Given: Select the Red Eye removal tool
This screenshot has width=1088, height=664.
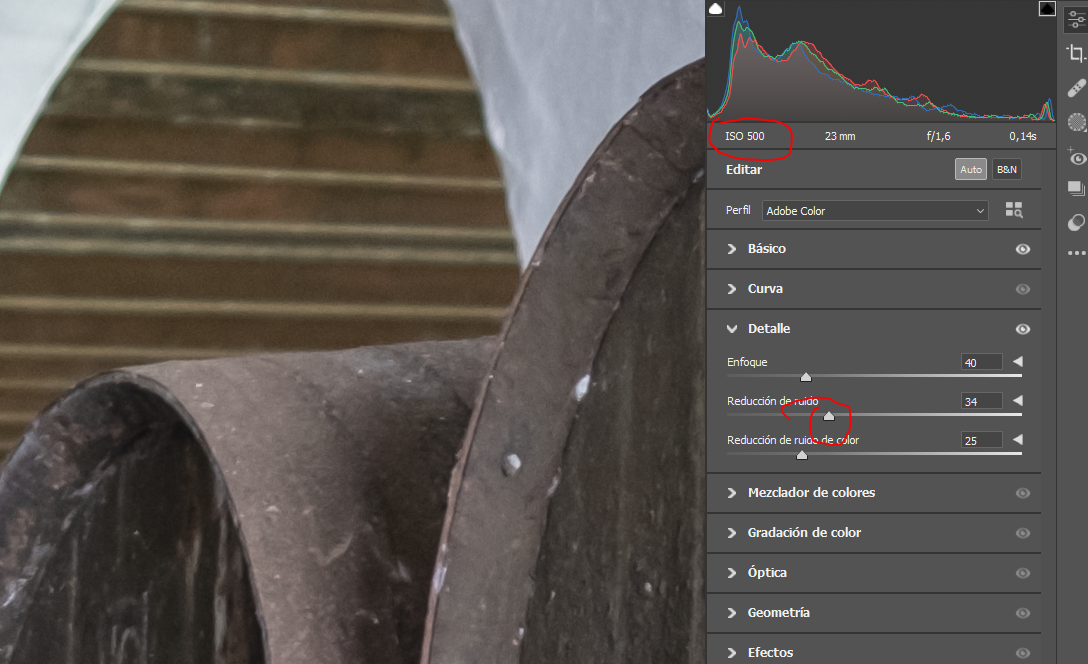Looking at the screenshot, I should click(1076, 157).
